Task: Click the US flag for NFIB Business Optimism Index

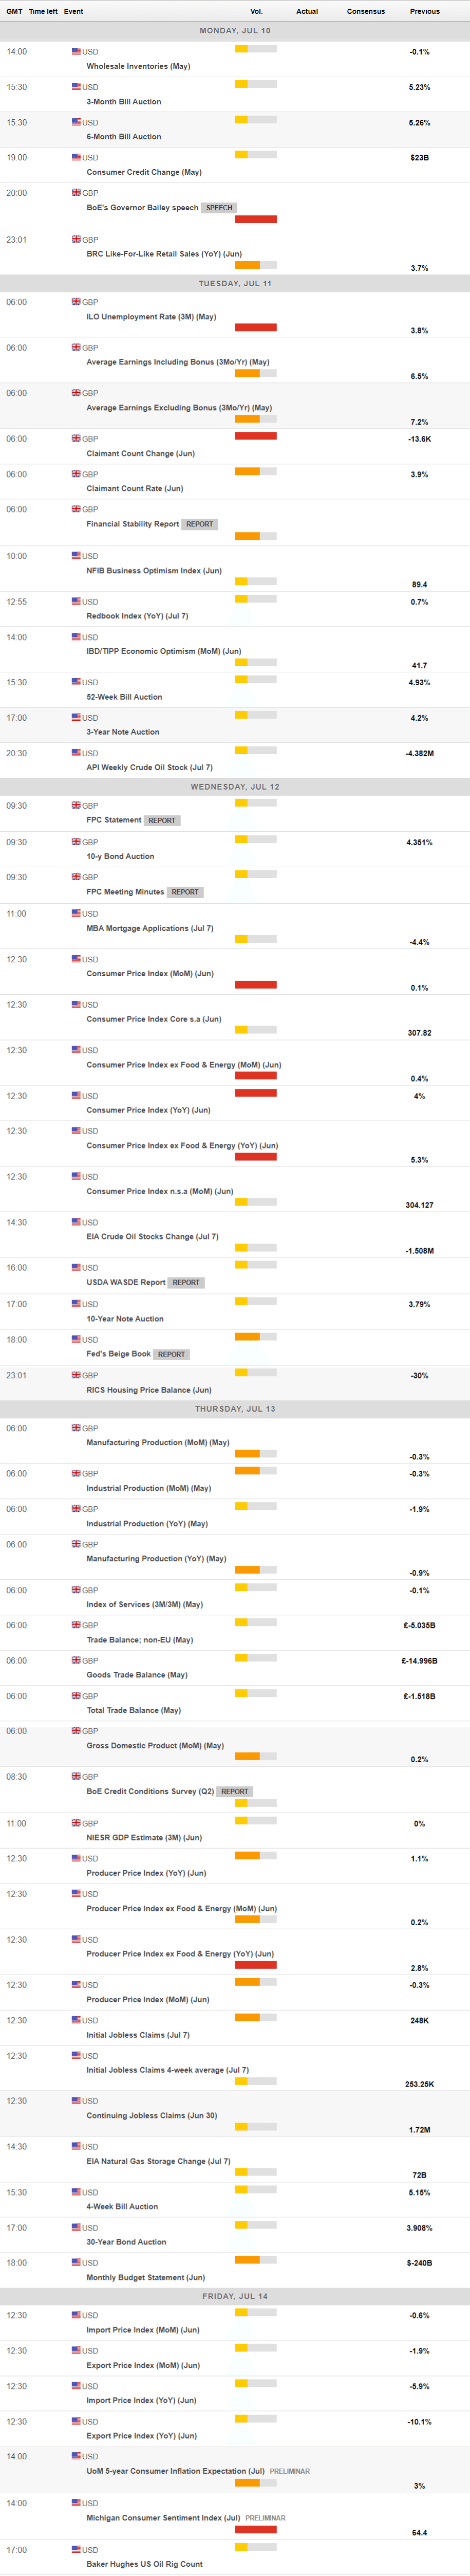Action: pos(76,555)
